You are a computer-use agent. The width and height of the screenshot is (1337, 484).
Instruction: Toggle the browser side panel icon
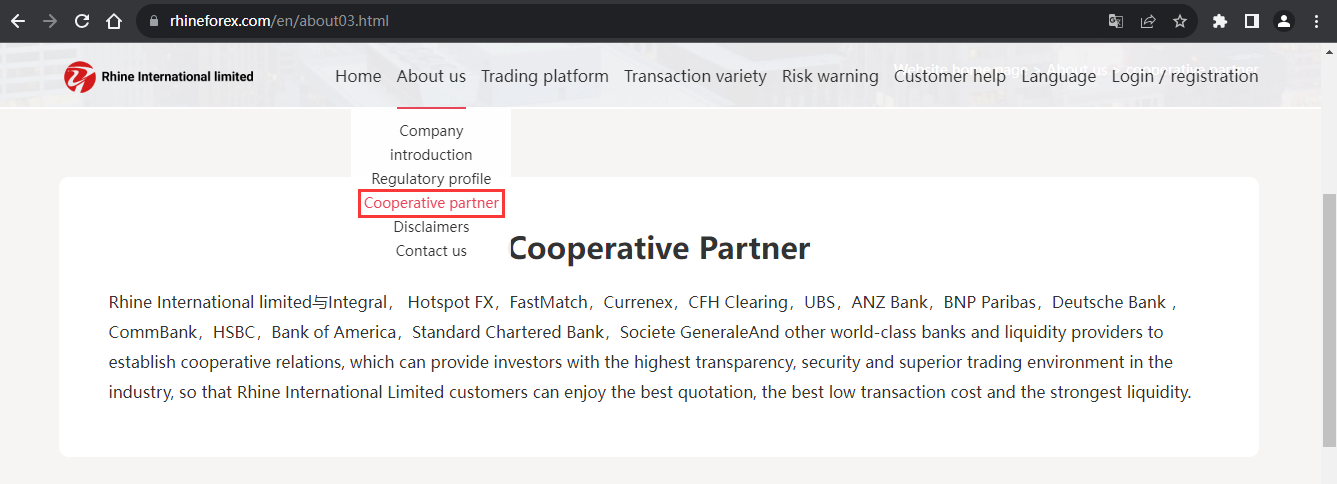point(1251,21)
